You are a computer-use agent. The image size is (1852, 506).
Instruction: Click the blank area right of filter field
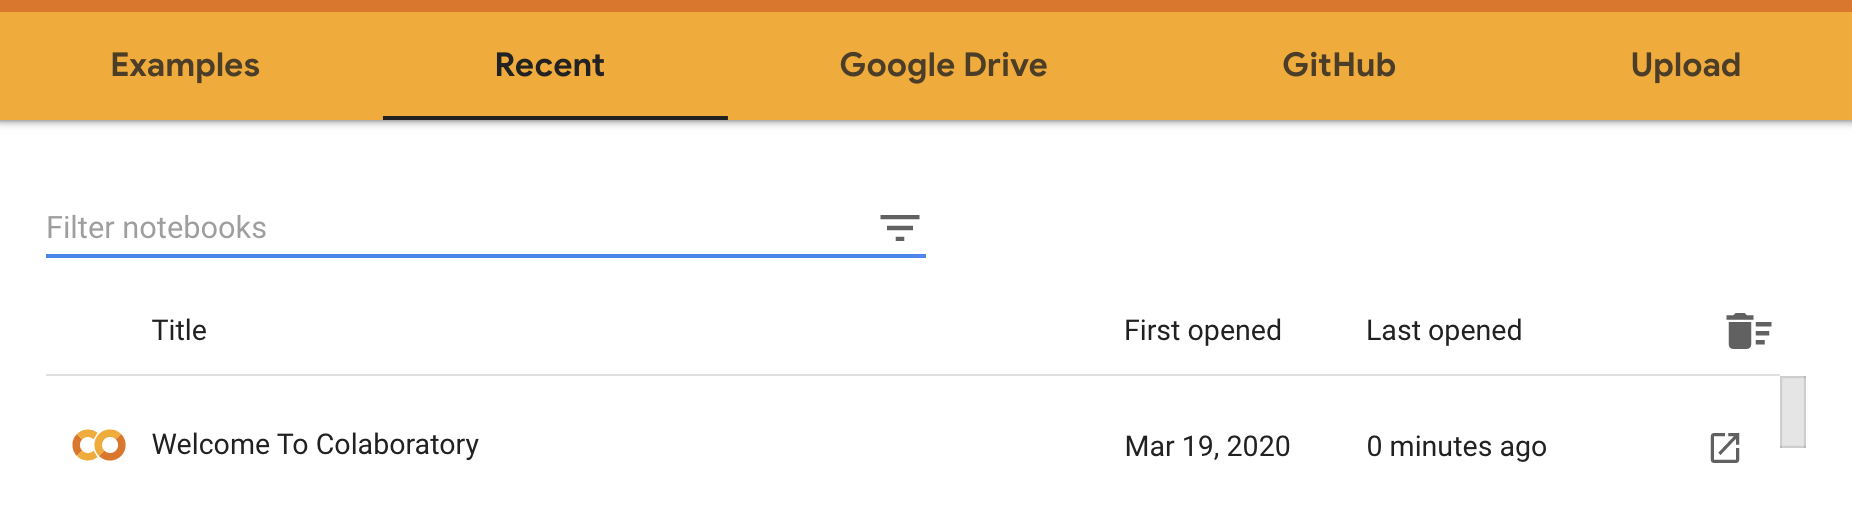coord(1380,228)
